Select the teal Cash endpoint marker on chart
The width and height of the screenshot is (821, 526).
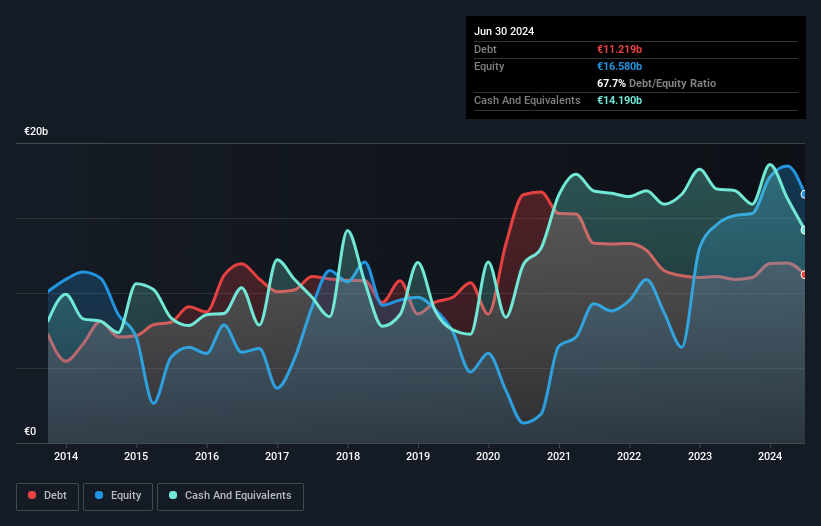(804, 230)
